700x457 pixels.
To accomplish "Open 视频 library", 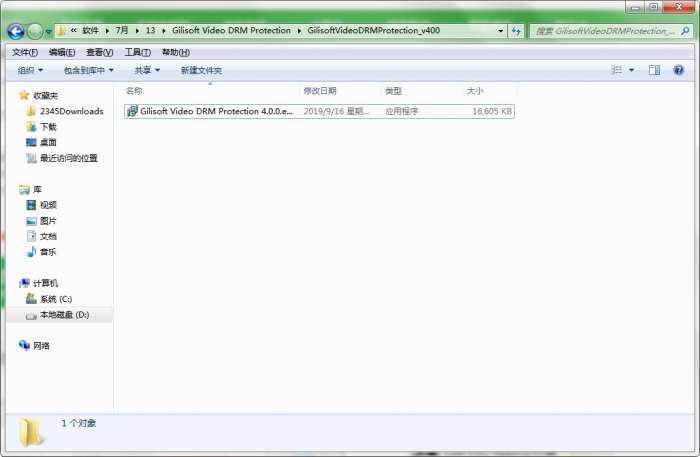I will 48,205.
